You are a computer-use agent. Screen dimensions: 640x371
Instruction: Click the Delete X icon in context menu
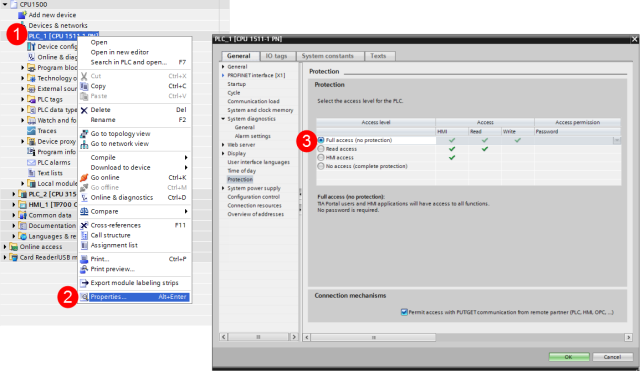[x=84, y=110]
